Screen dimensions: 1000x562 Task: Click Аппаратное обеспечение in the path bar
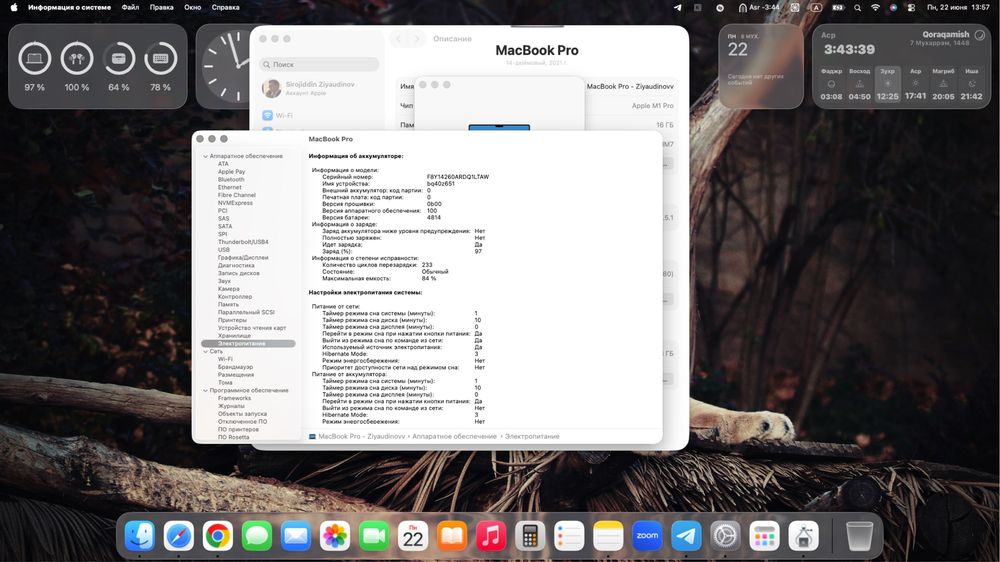(454, 436)
